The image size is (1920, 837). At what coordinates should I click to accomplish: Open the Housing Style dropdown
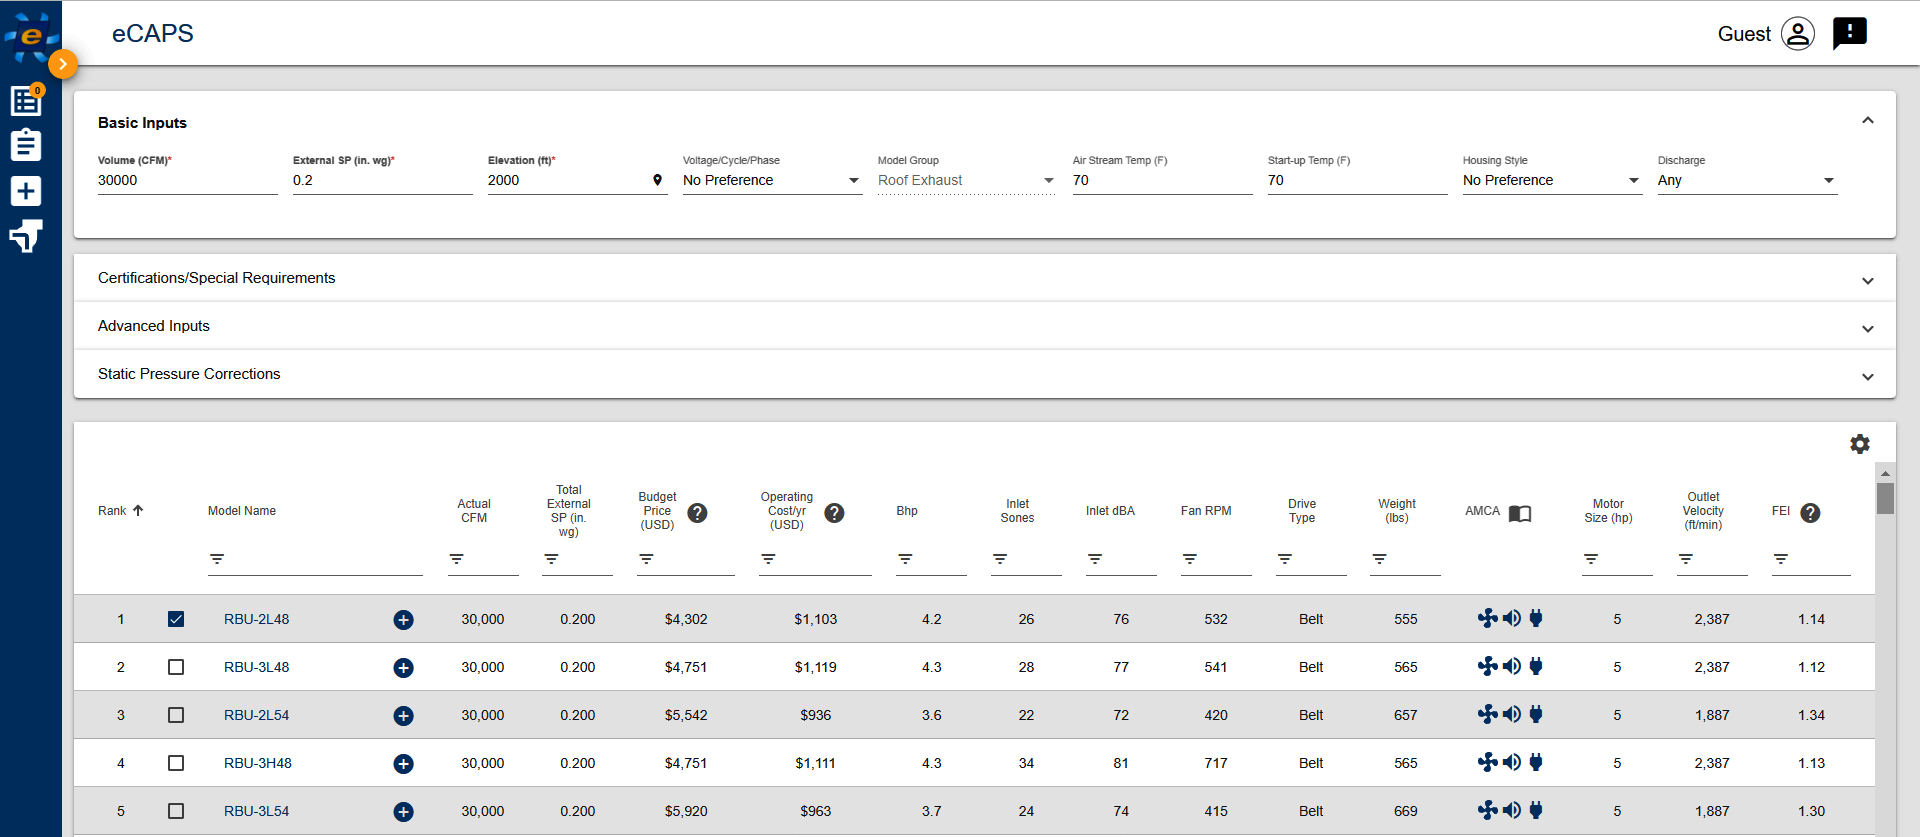[x=1552, y=180]
